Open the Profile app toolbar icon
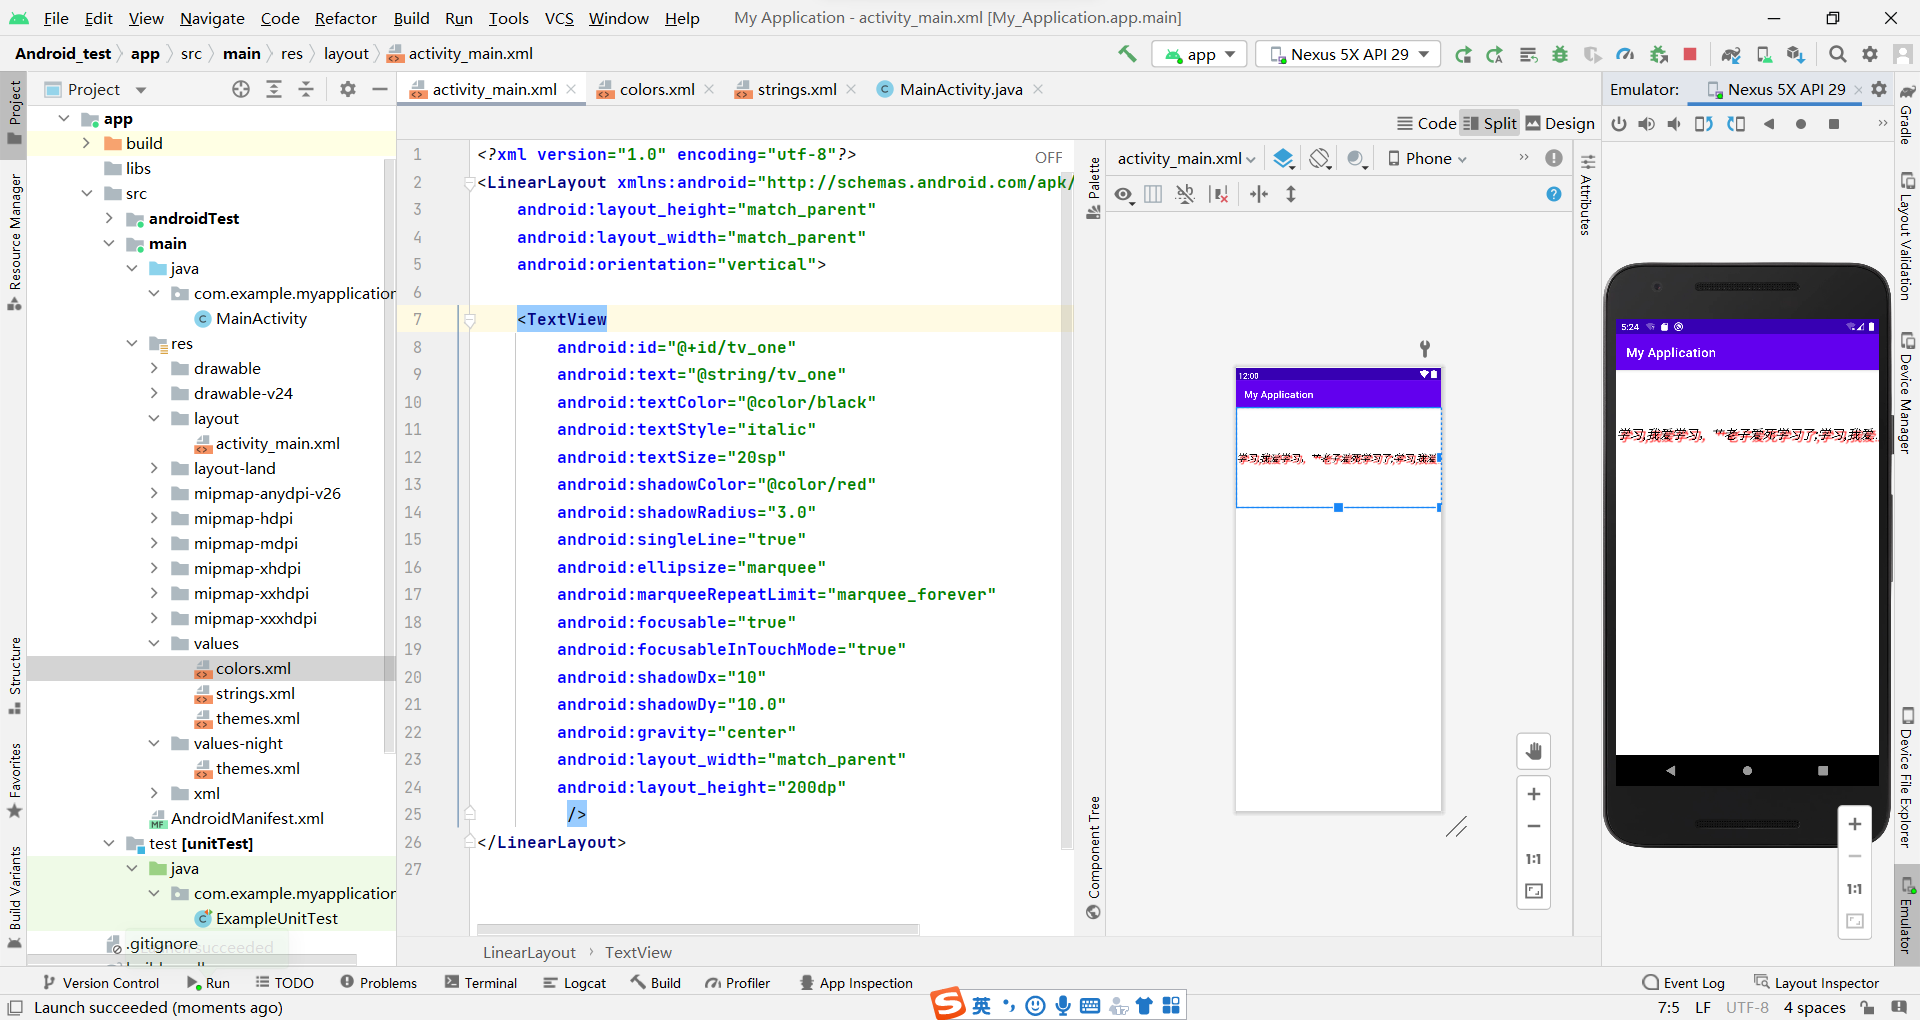1920x1020 pixels. [x=1626, y=54]
